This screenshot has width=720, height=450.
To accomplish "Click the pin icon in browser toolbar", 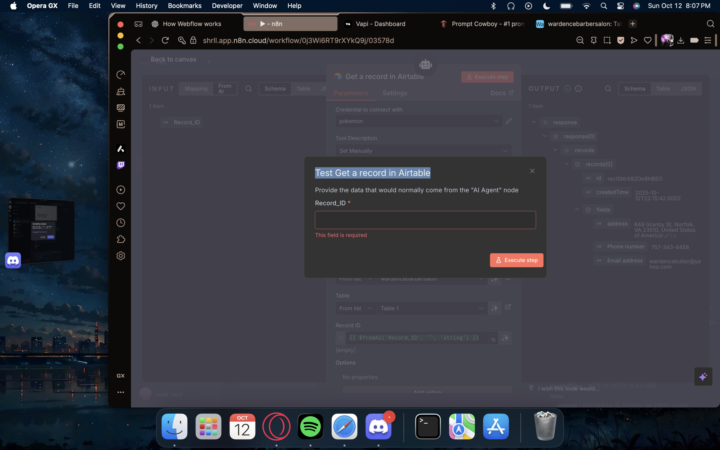I will pos(594,40).
